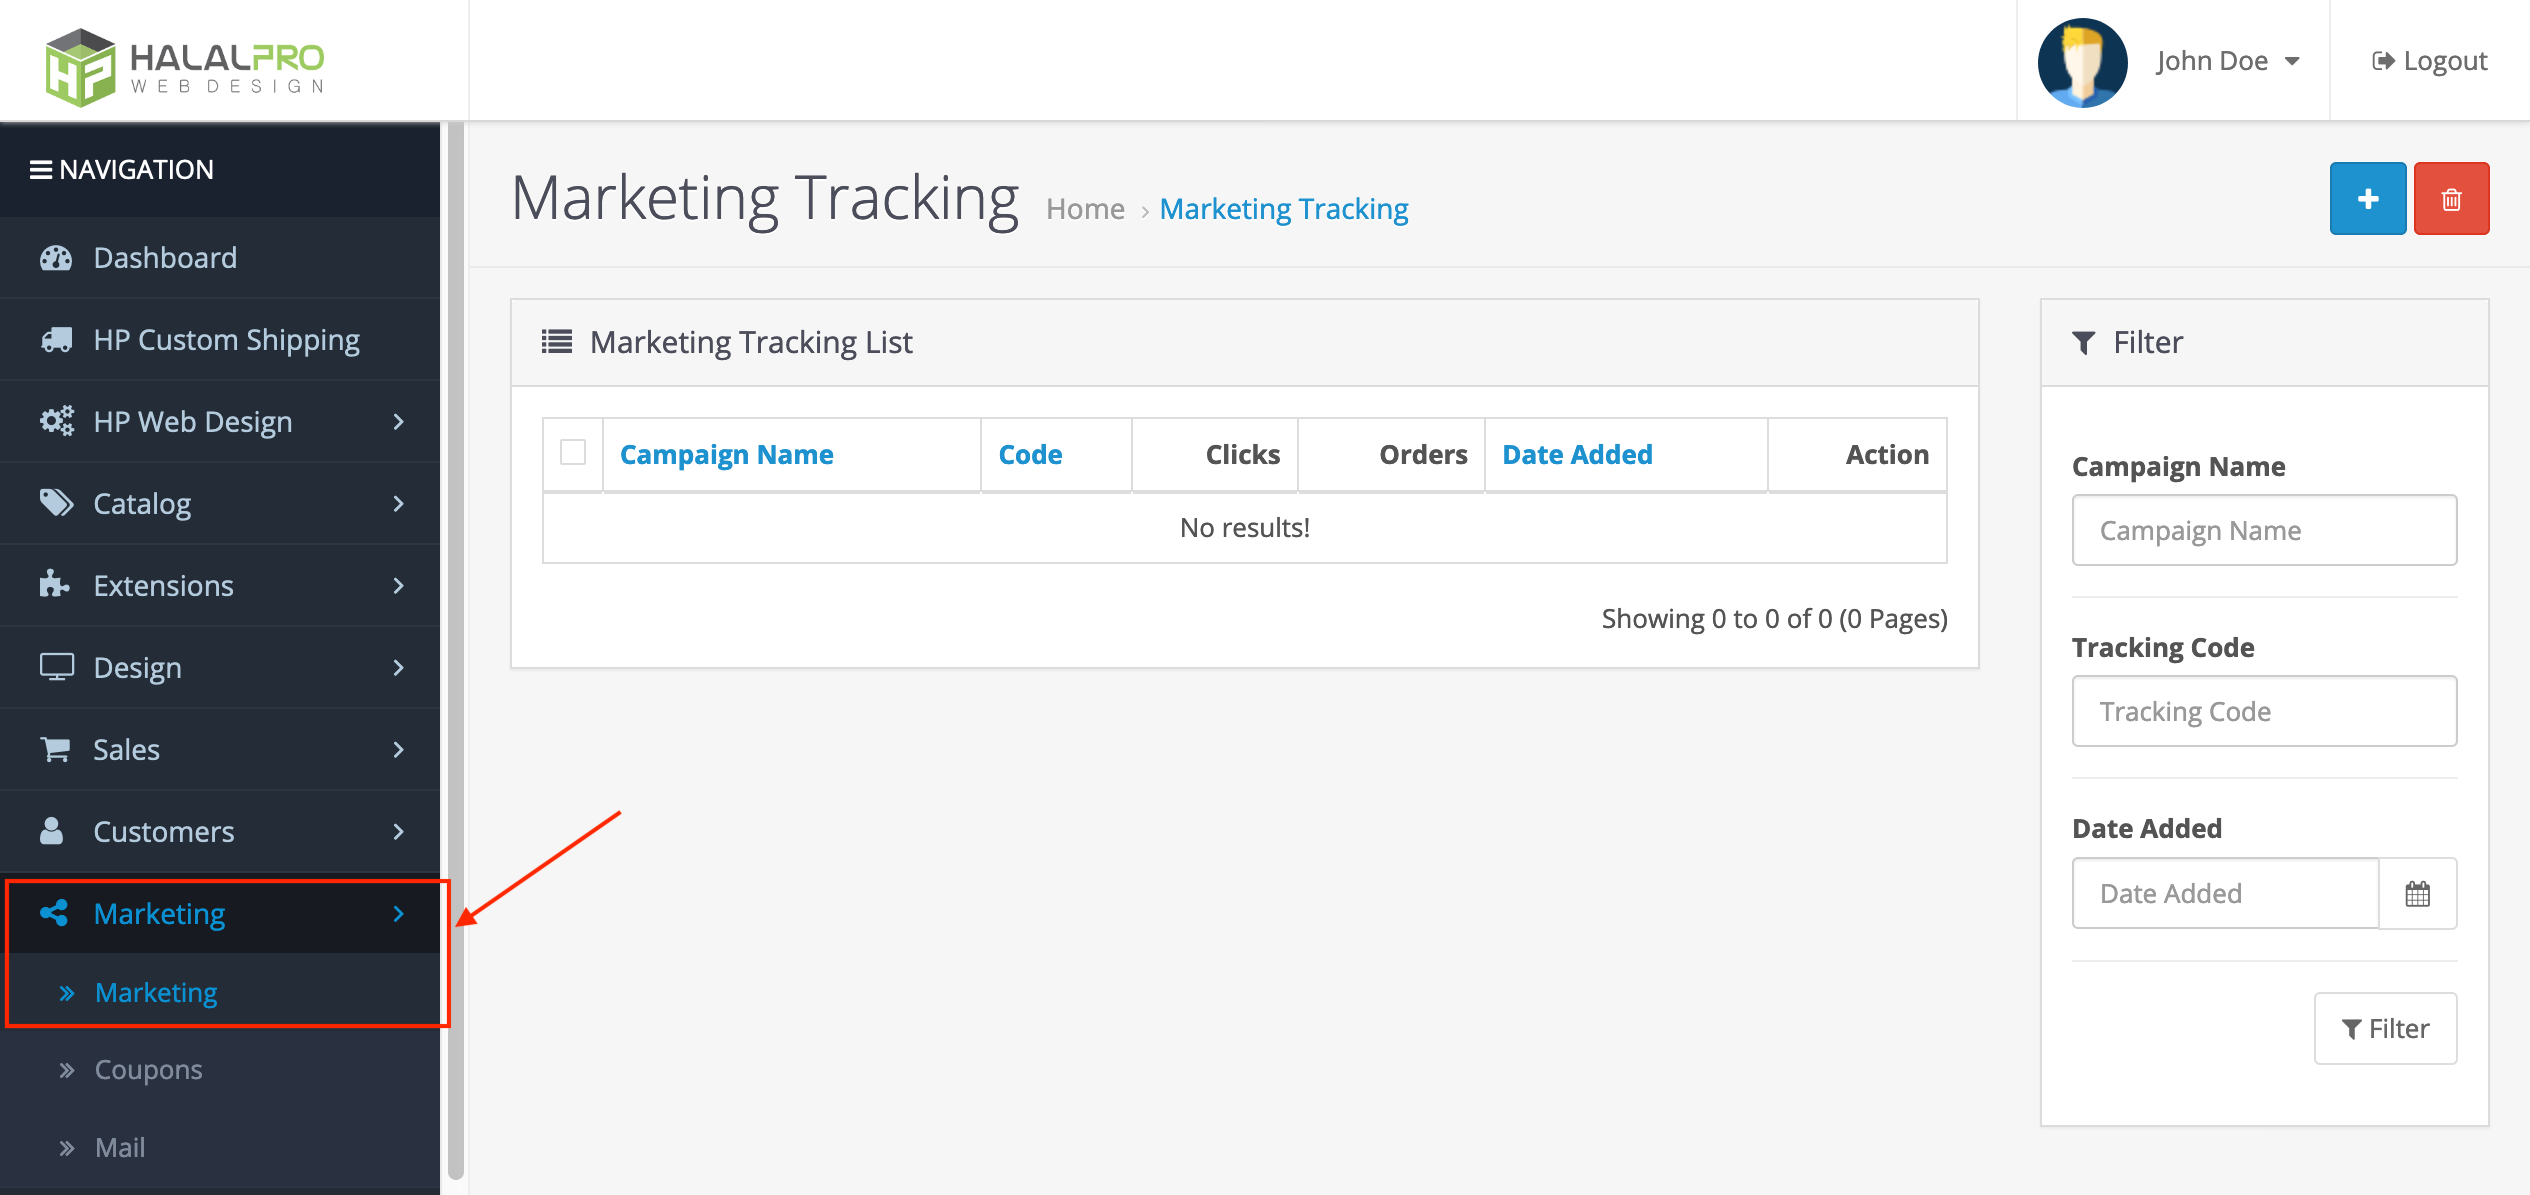
Task: Click the HP Custom Shipping truck icon
Action: 53,339
